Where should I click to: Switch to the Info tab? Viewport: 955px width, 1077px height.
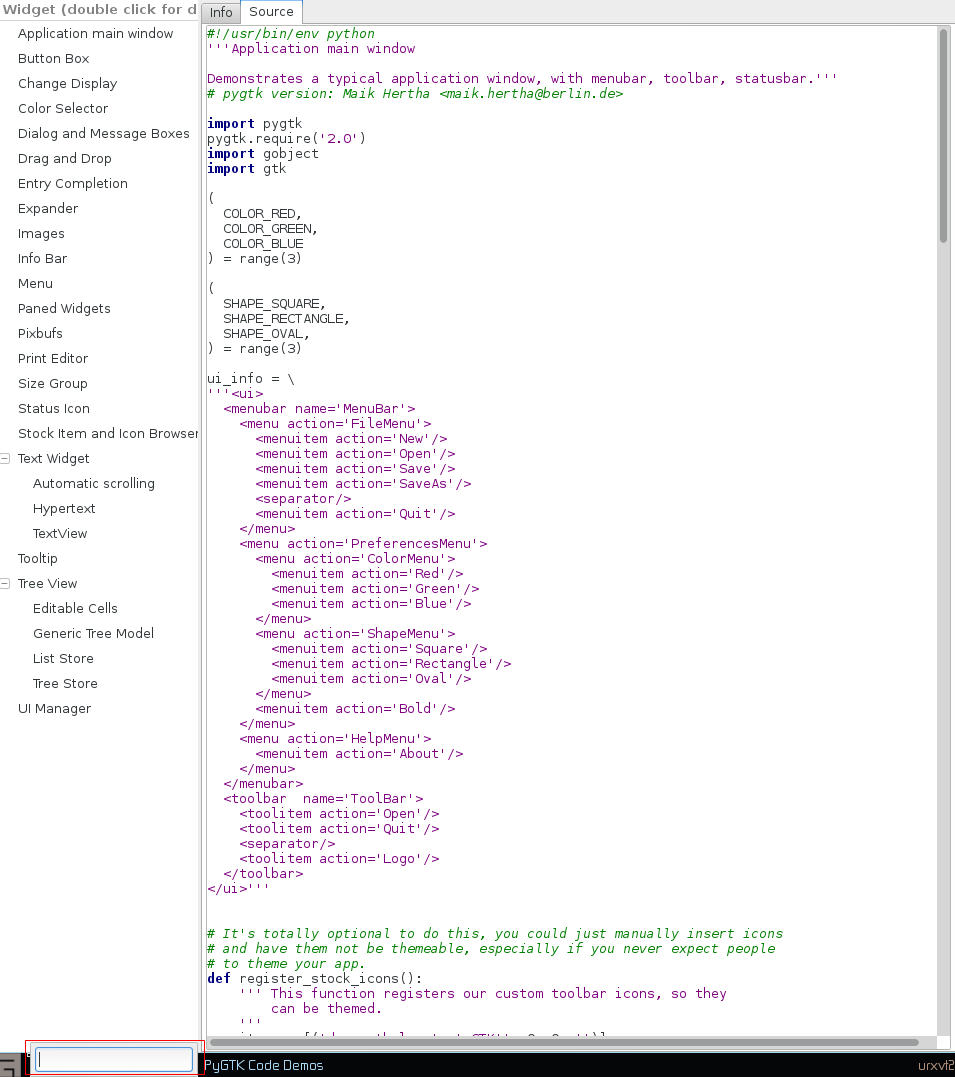coord(221,12)
